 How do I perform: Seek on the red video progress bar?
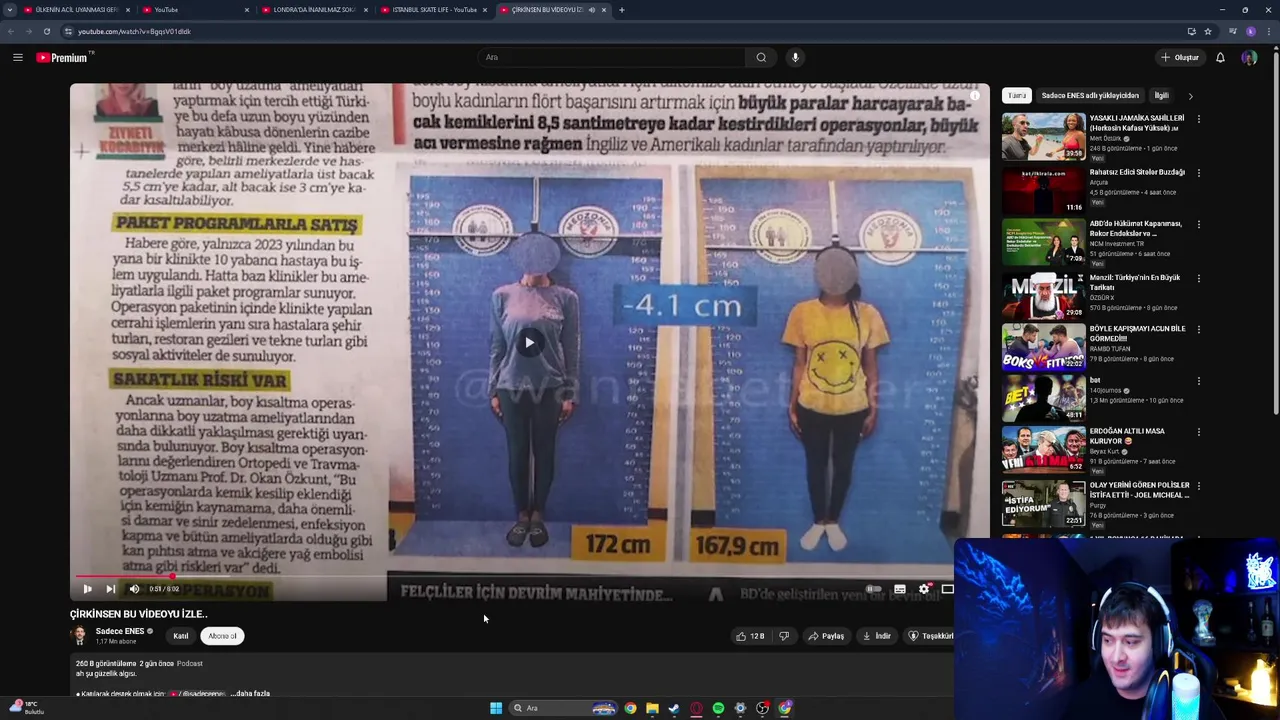pos(529,576)
